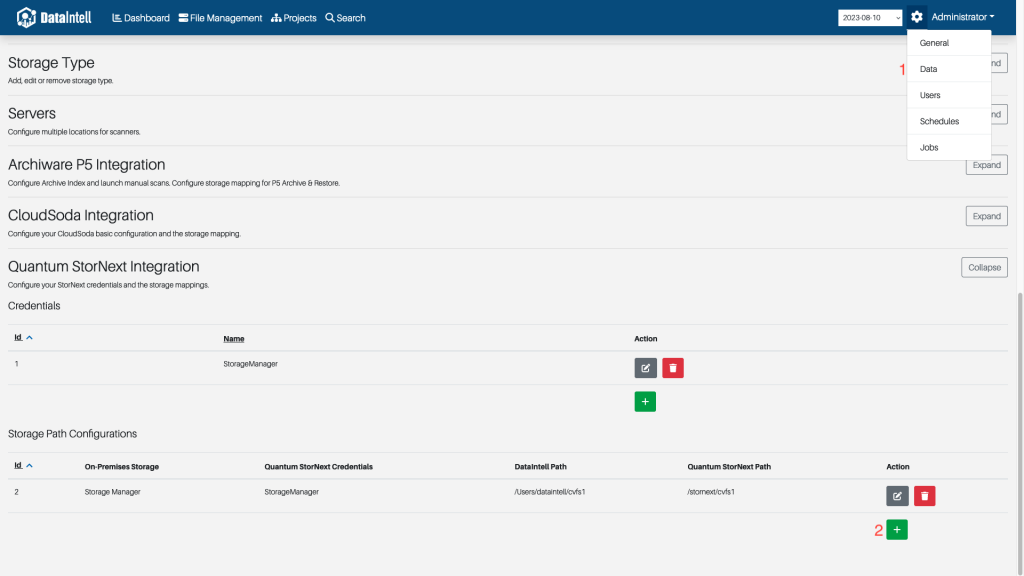1024x576 pixels.
Task: Select Users from settings menu
Action: [949, 95]
